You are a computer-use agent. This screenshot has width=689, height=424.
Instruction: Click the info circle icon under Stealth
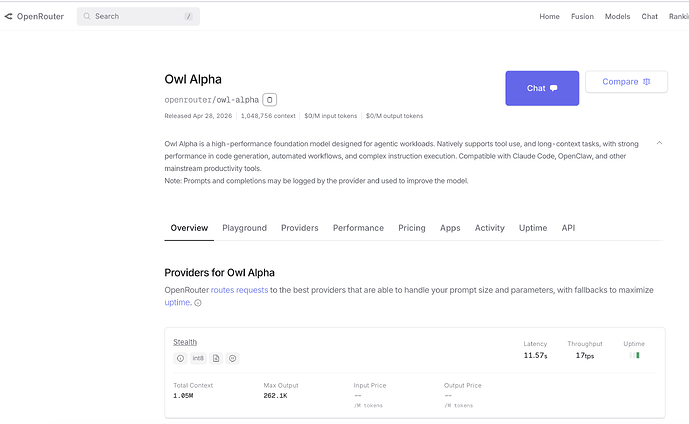click(180, 358)
